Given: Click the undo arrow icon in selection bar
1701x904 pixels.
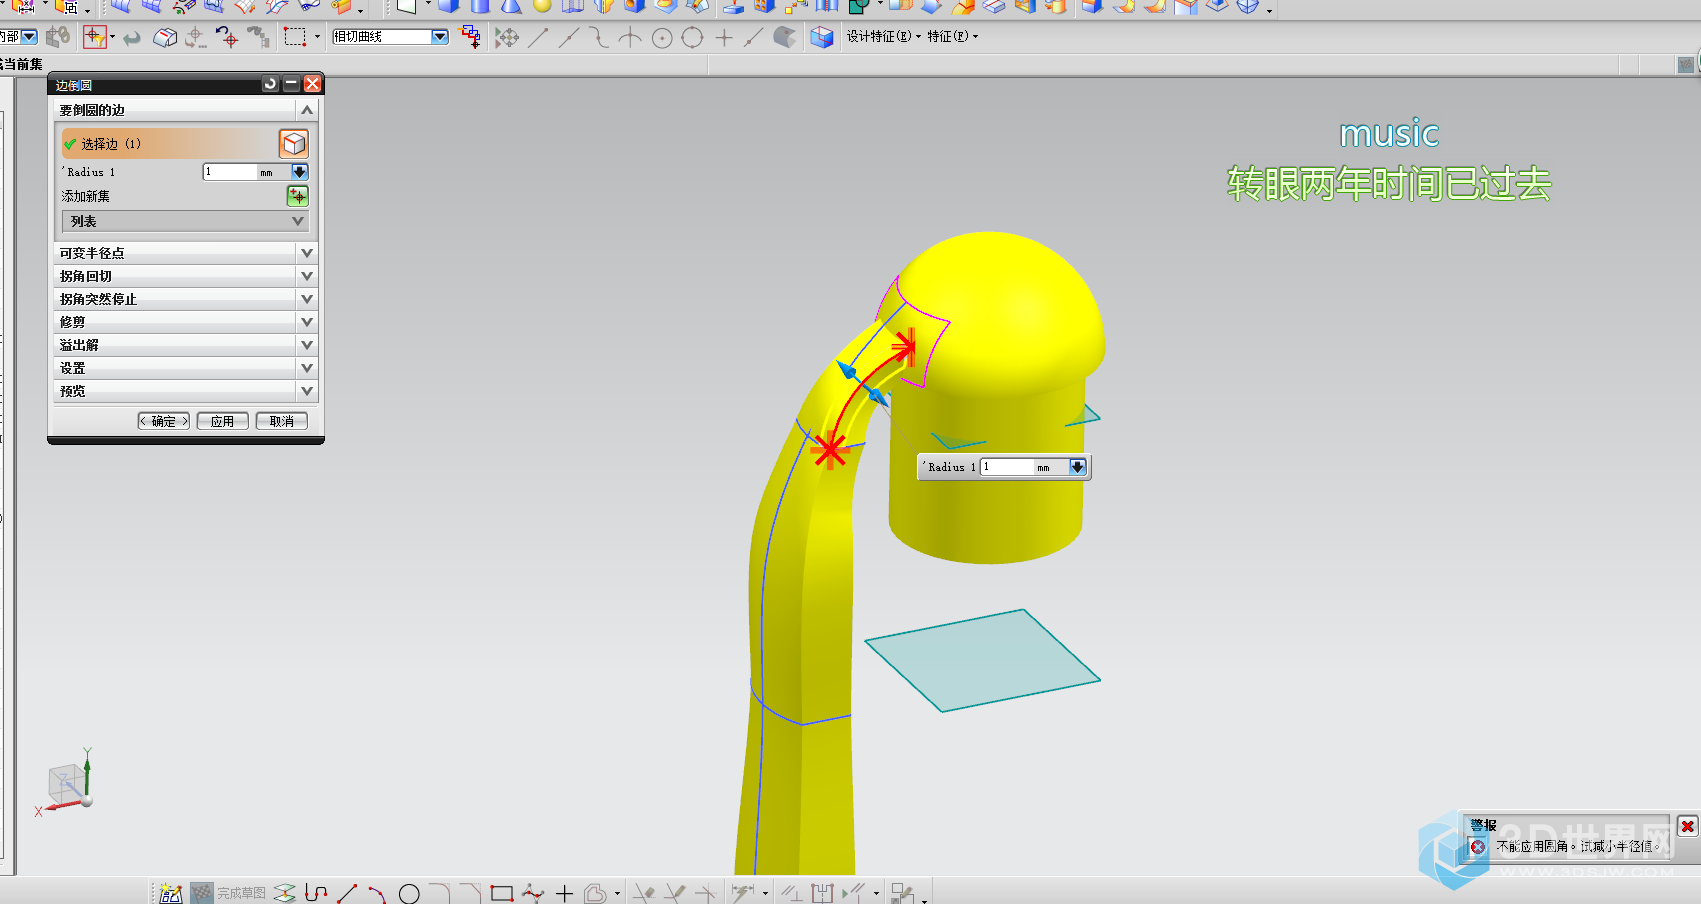Looking at the screenshot, I should coord(132,38).
